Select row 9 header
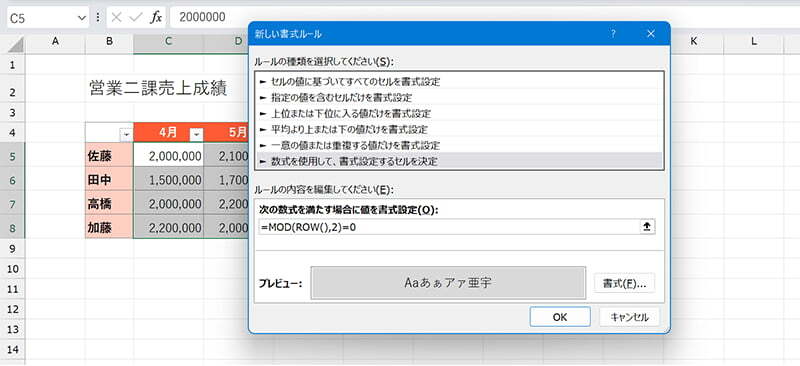This screenshot has height=366, width=800. 13,249
